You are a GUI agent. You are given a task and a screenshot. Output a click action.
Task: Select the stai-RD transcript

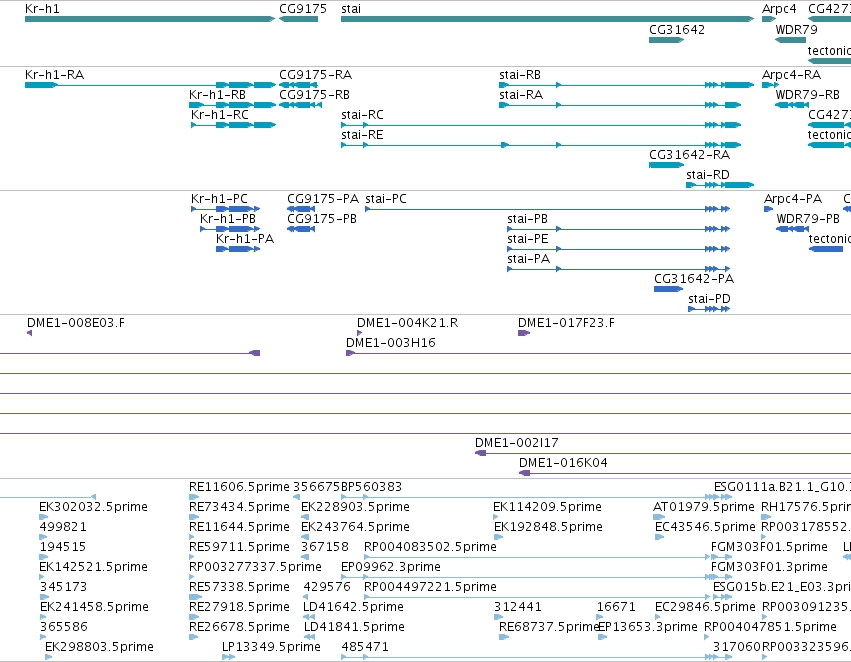pyautogui.click(x=720, y=185)
